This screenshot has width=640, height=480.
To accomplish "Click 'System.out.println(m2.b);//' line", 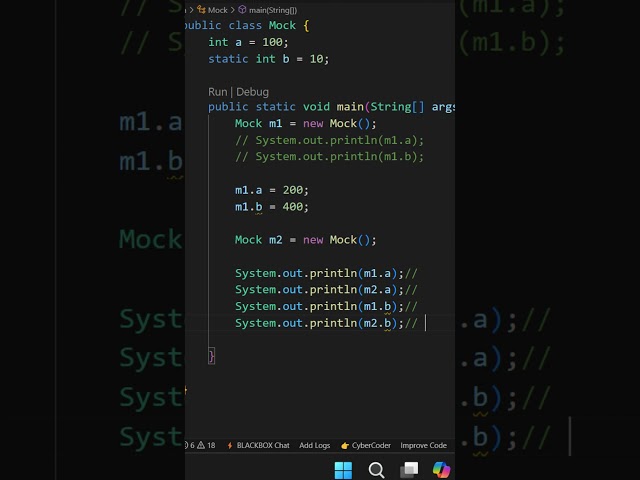I will [x=326, y=323].
